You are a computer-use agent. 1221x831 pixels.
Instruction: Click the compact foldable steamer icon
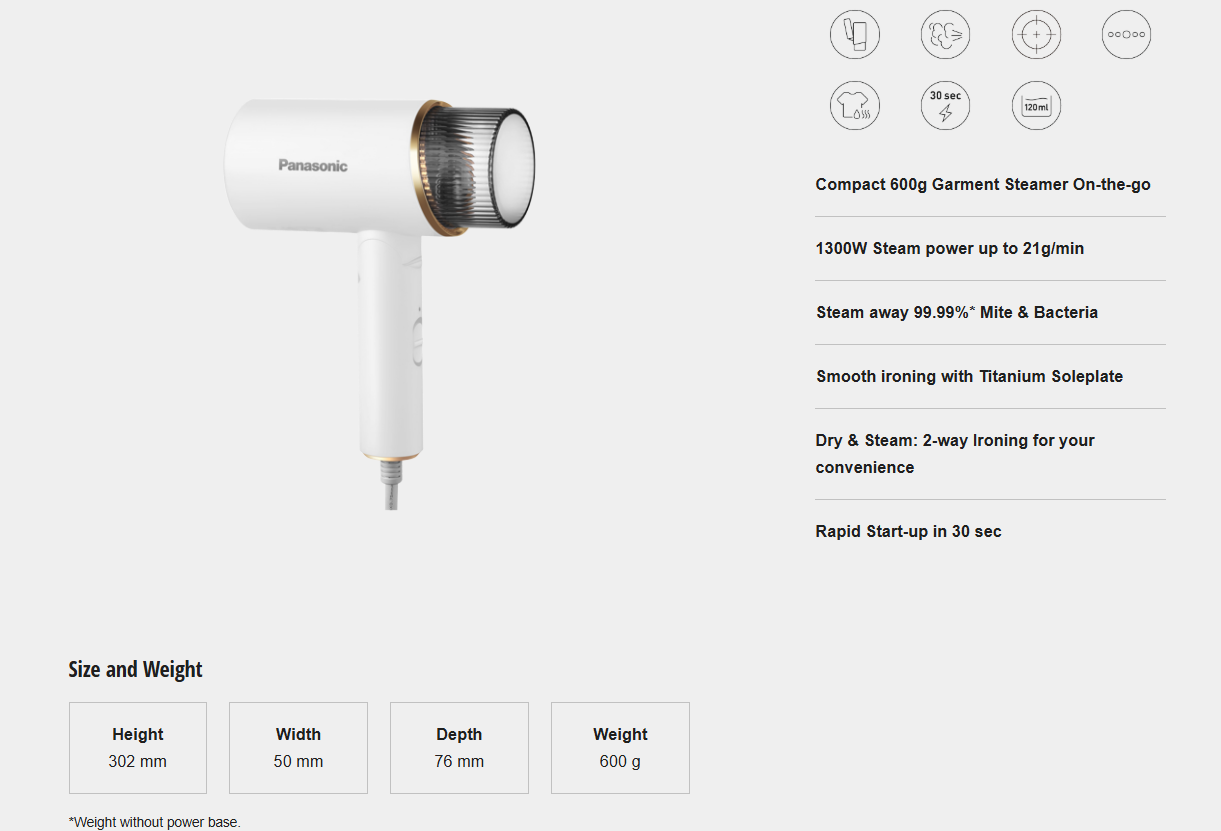tap(855, 35)
